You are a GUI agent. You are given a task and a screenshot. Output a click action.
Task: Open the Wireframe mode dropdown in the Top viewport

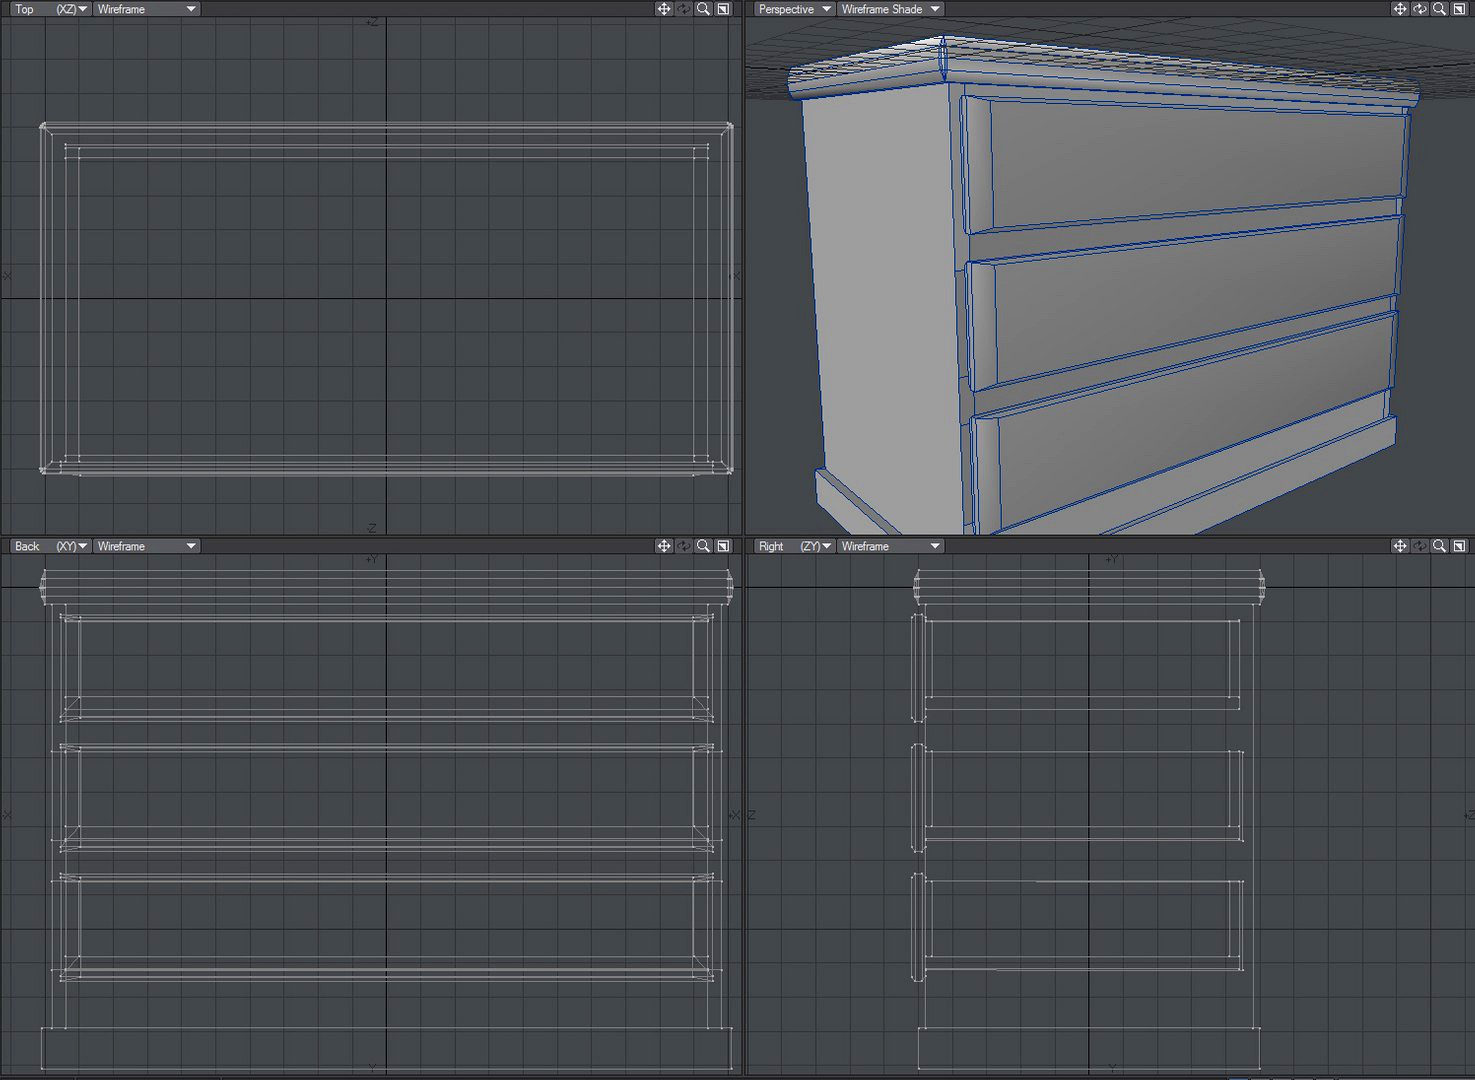(x=146, y=9)
